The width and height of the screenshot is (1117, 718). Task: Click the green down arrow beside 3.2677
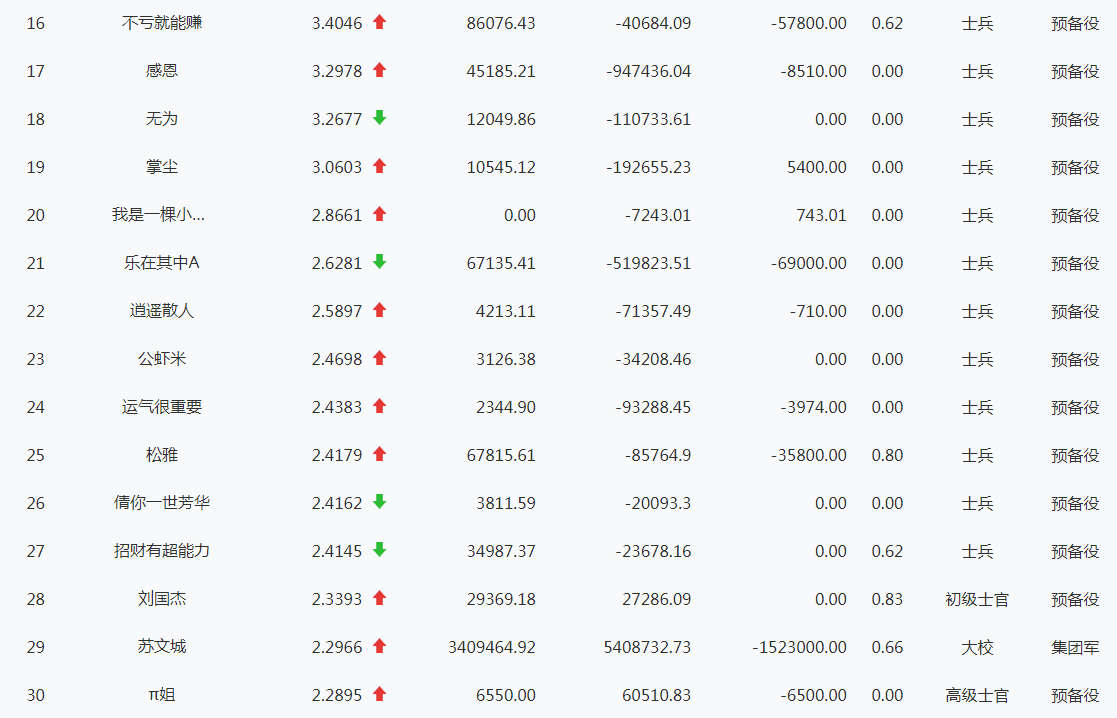[x=379, y=118]
